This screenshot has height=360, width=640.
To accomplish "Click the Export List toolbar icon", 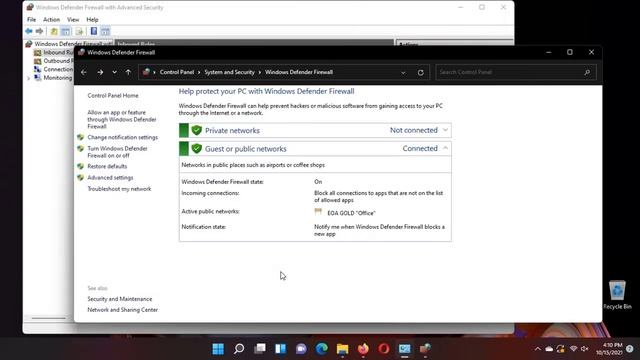I will click(79, 31).
